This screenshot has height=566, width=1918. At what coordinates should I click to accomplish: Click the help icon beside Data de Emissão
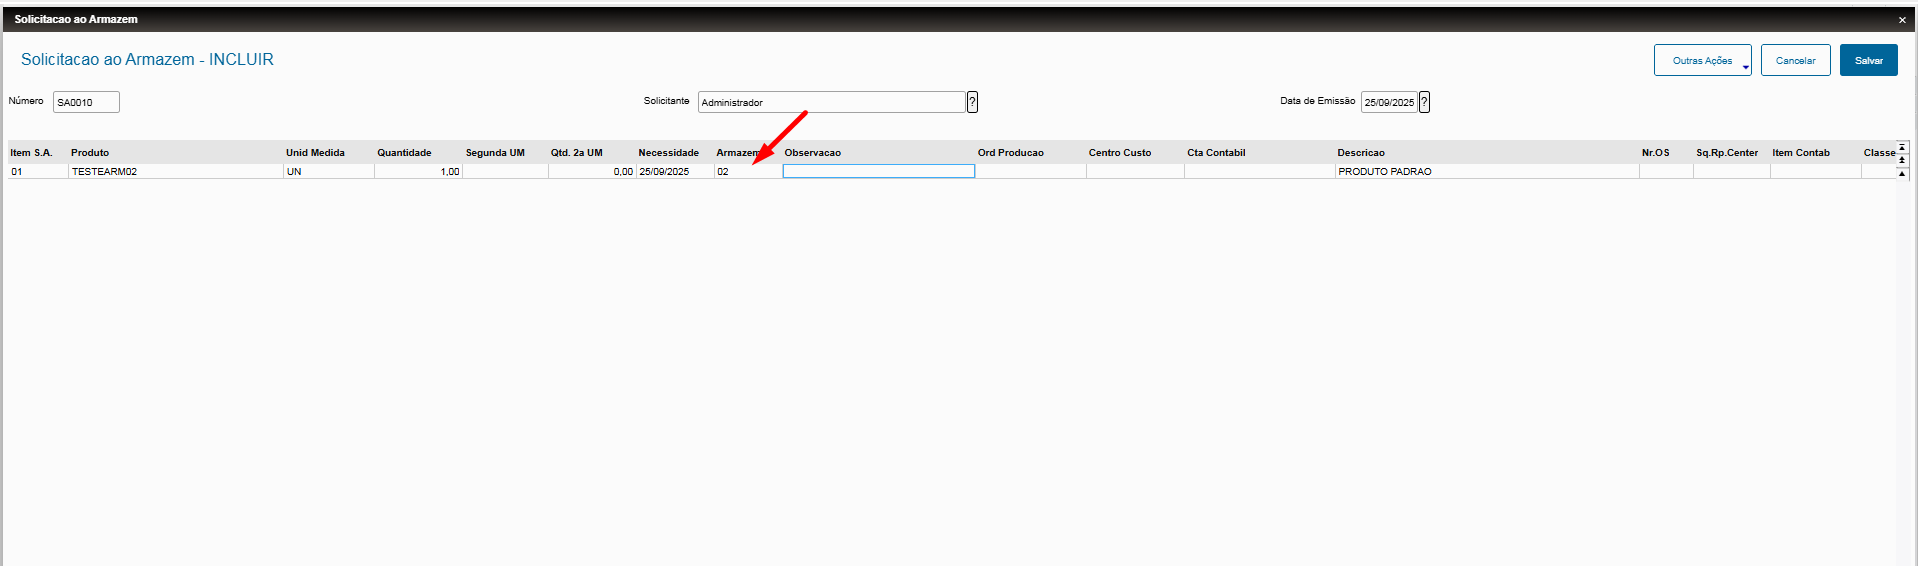(x=1424, y=102)
